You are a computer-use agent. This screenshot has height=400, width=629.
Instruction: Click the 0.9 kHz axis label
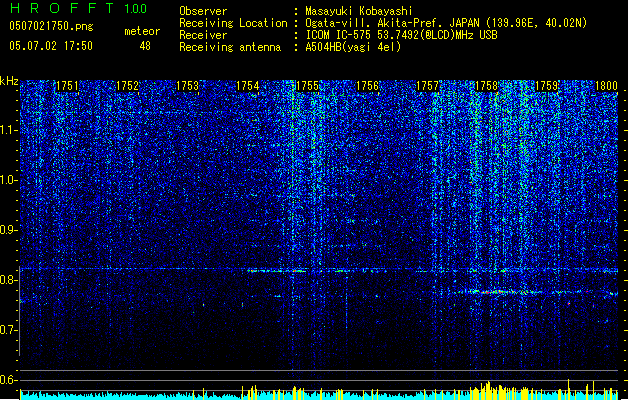point(8,230)
